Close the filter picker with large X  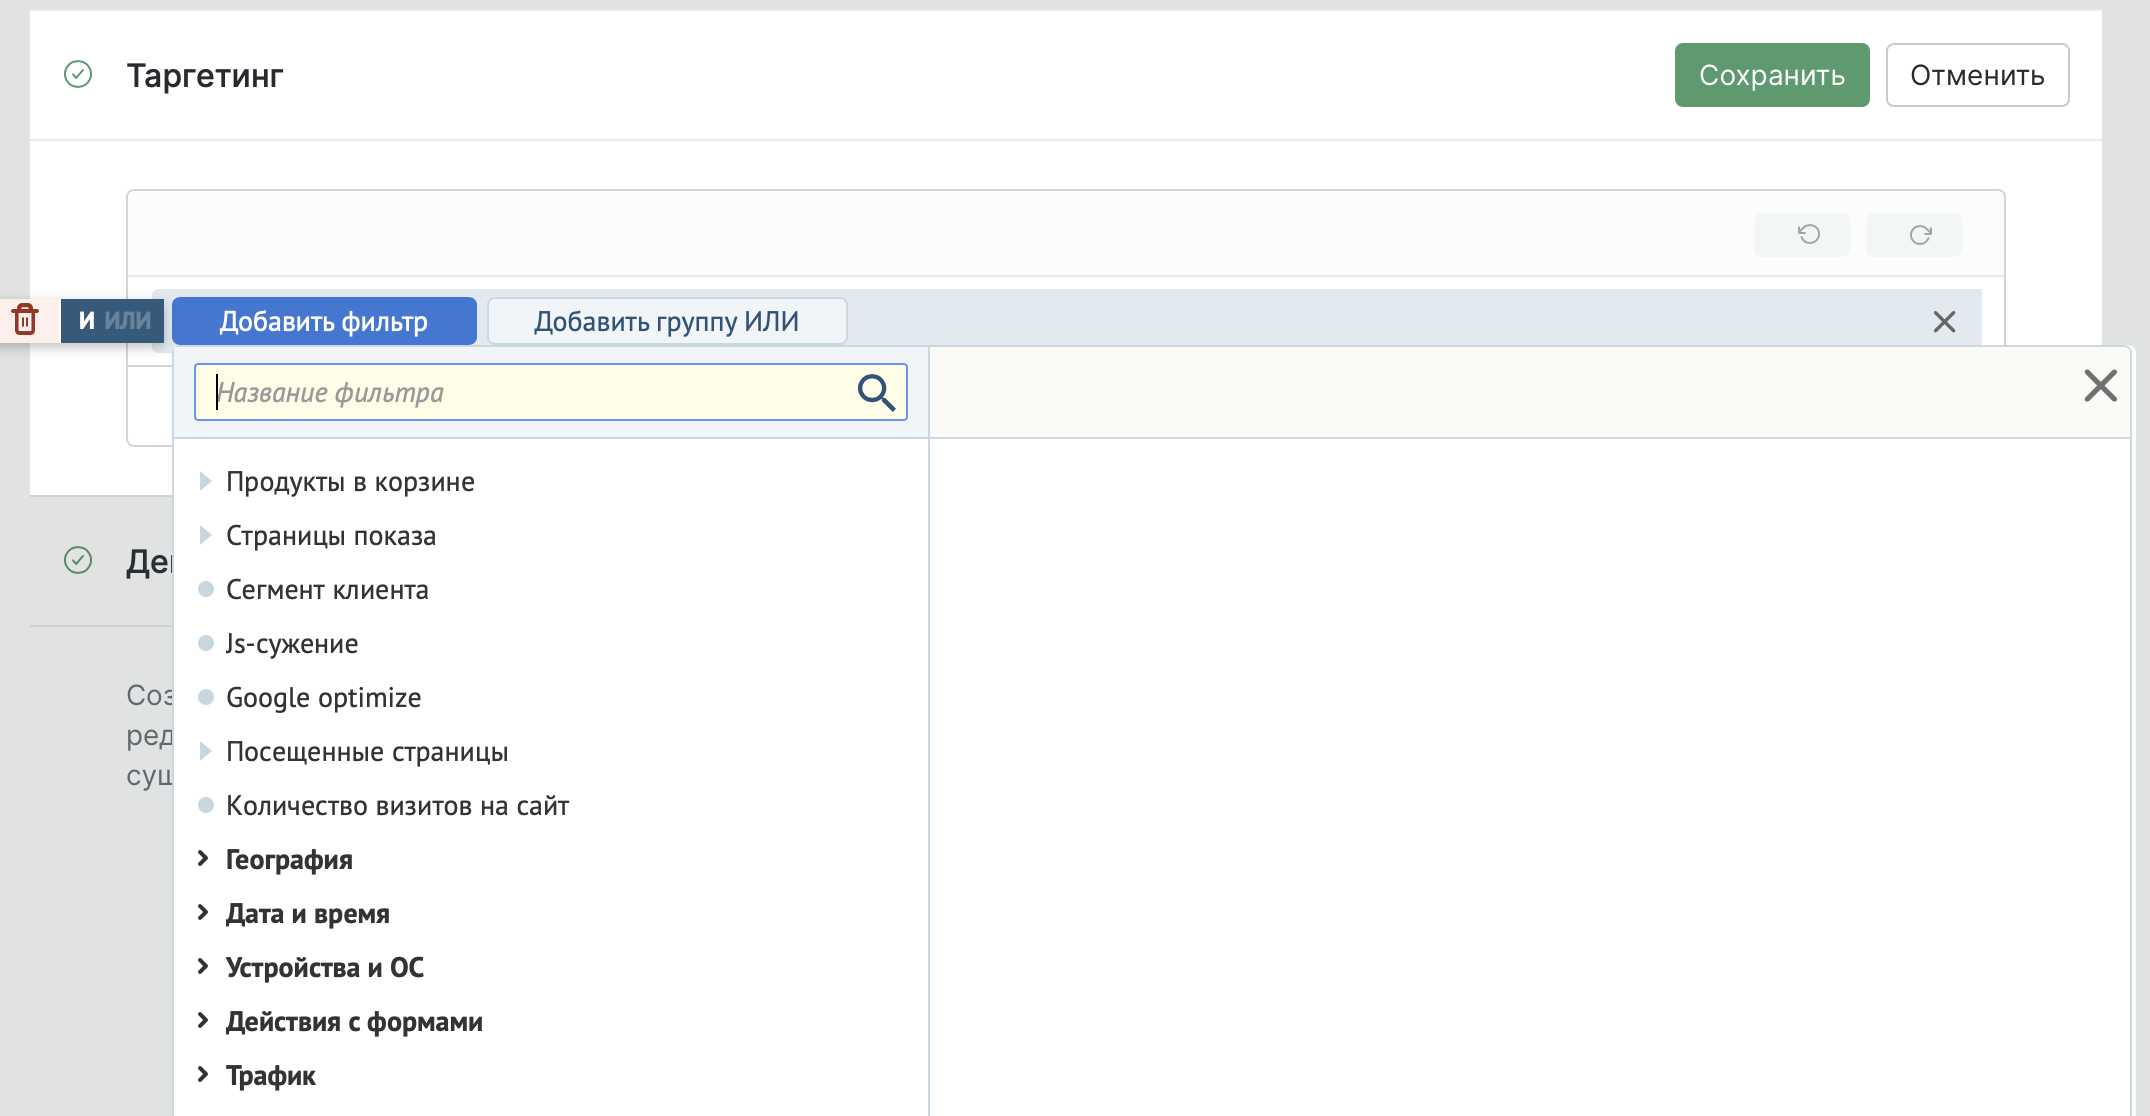pyautogui.click(x=2100, y=385)
